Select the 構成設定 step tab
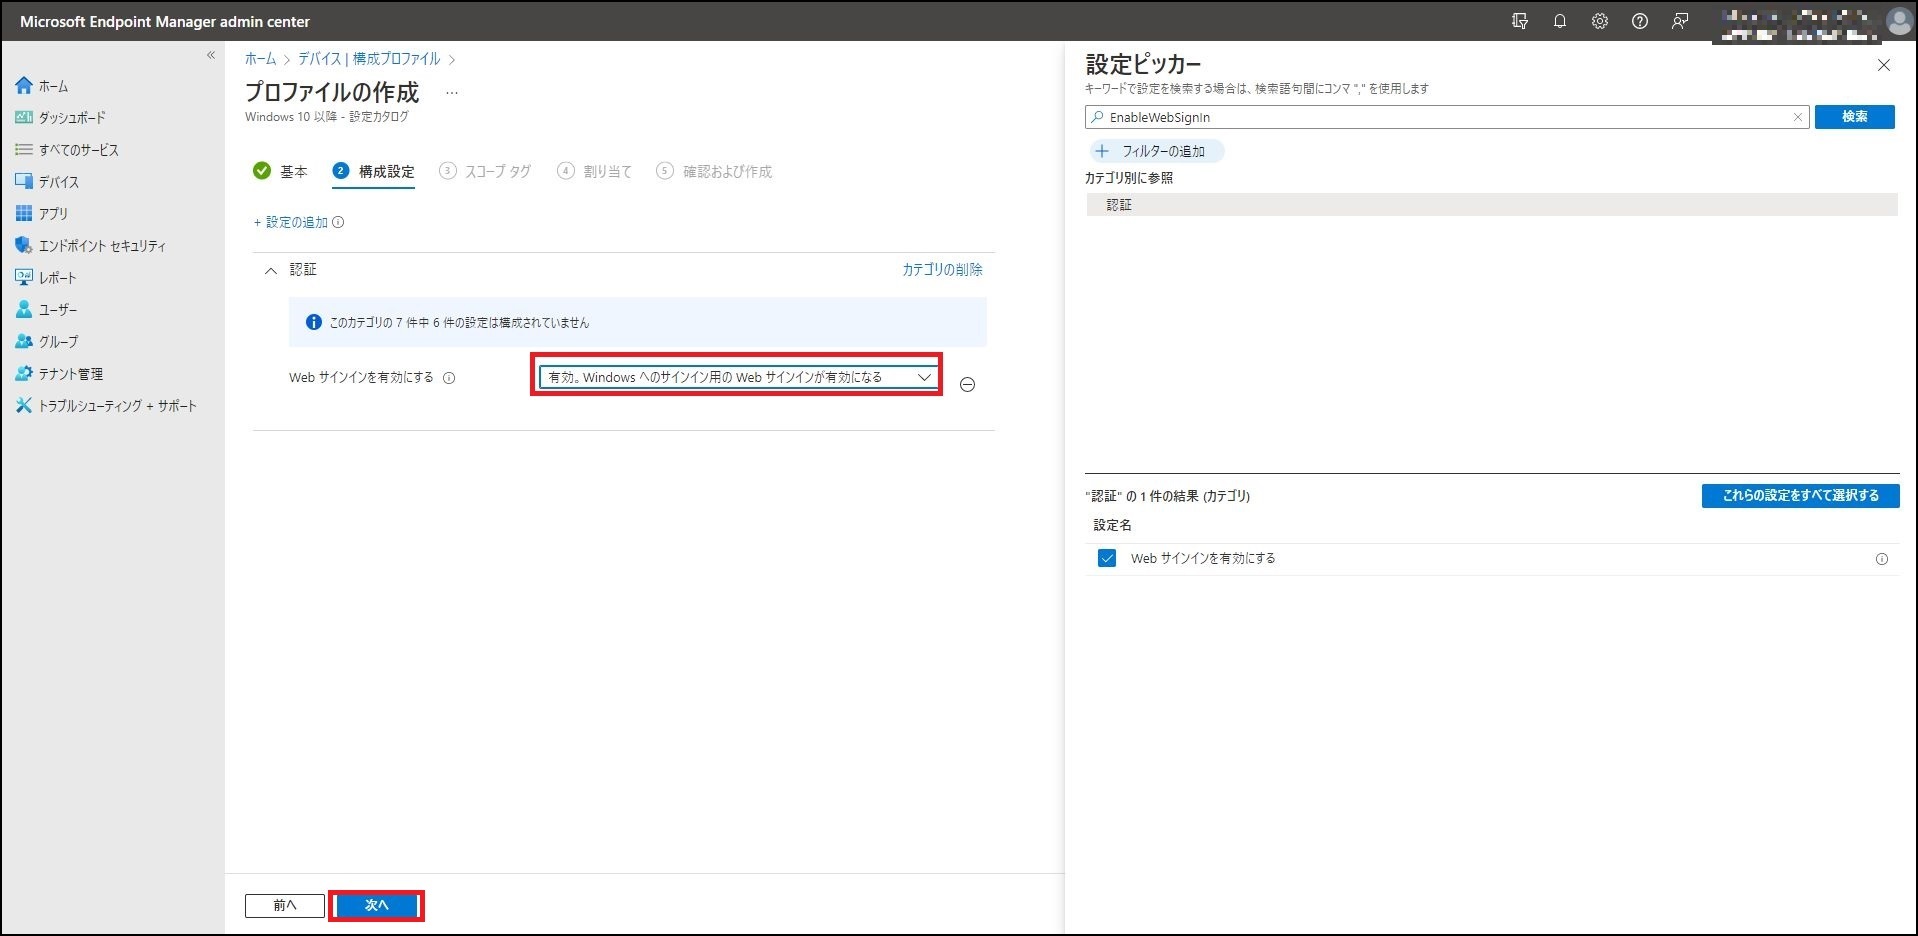Screen dimensions: 1918x936 (373, 172)
